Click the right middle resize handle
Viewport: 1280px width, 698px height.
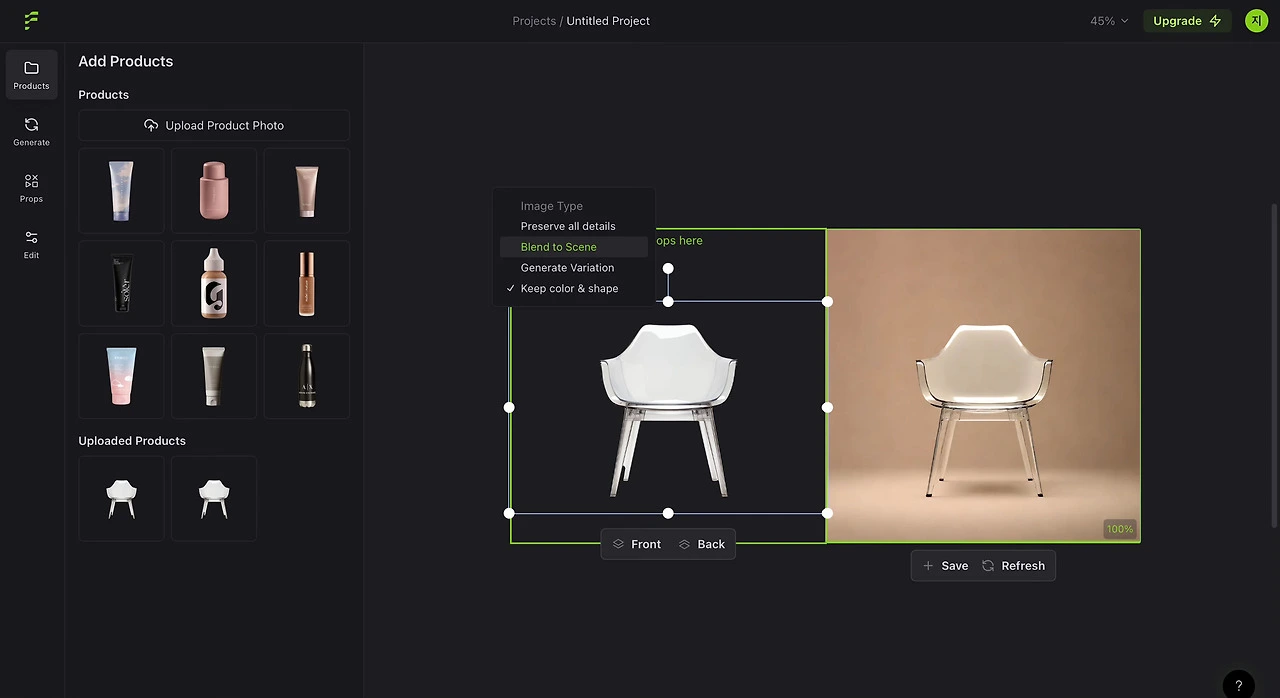pos(827,407)
